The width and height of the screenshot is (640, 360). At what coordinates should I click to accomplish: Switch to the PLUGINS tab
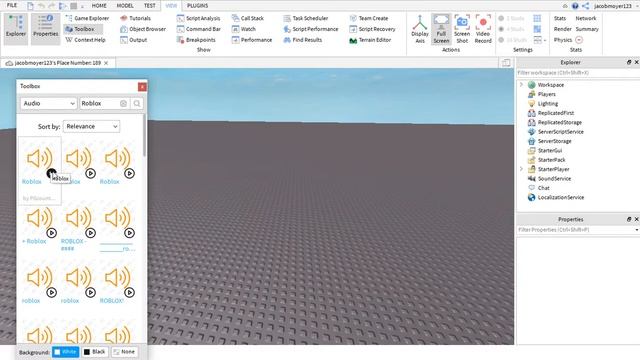[198, 6]
